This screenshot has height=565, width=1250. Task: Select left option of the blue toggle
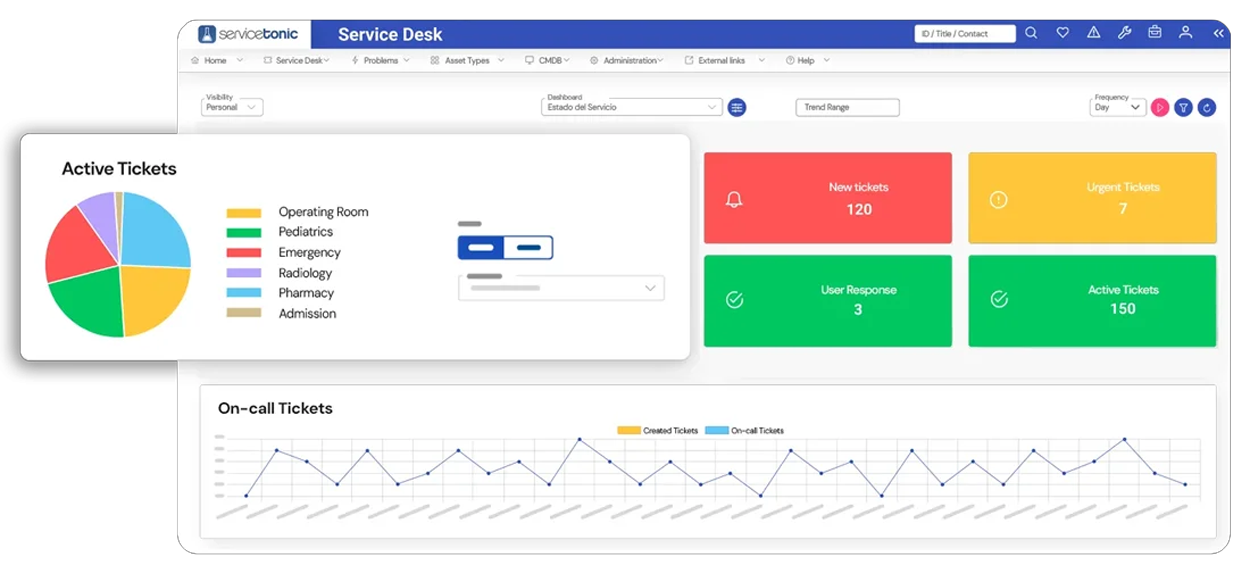[481, 248]
